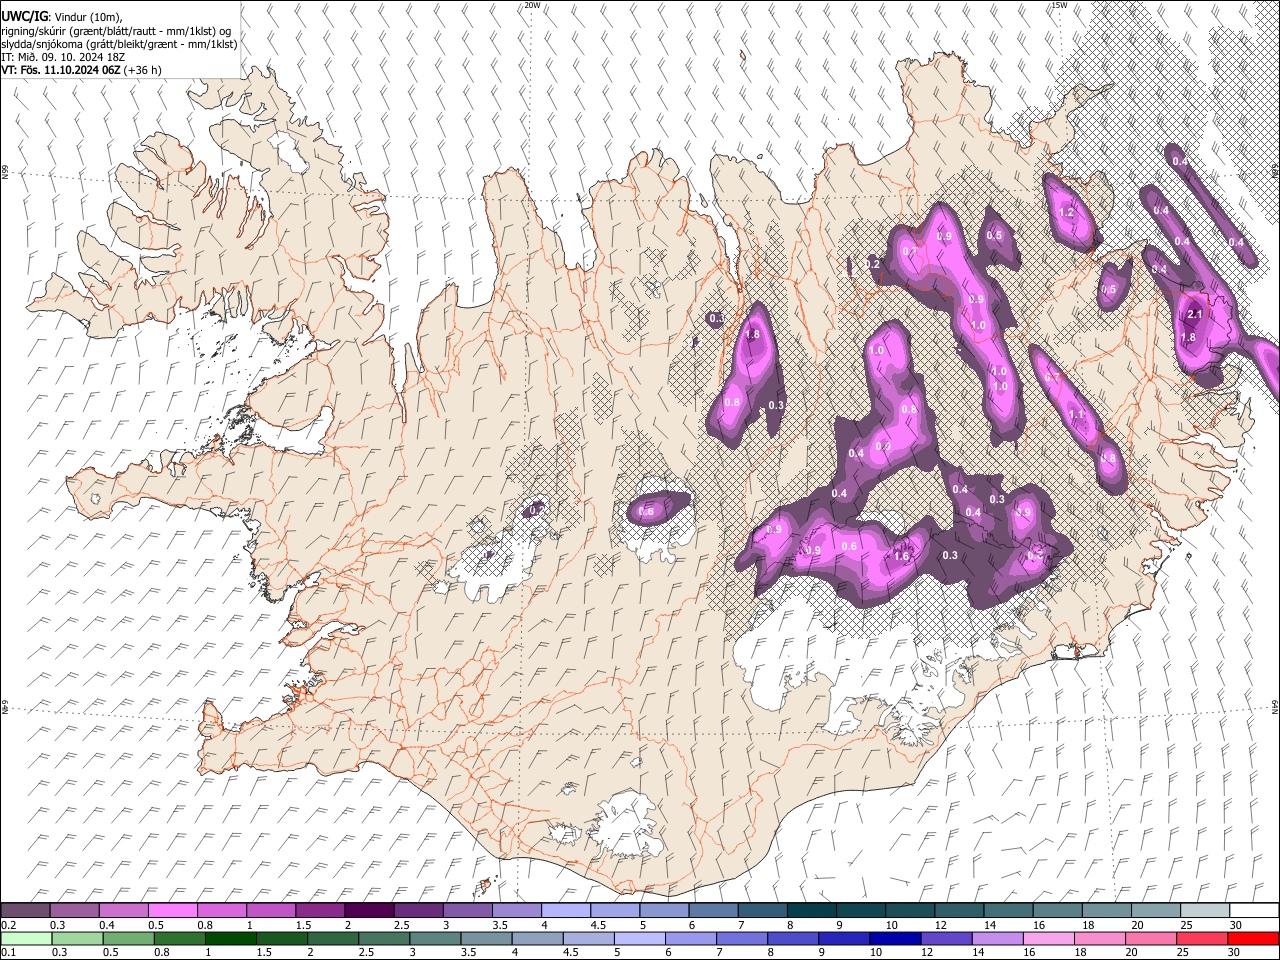
Task: Click the 'rigning/skúrir' legend description line
Action: (118, 31)
